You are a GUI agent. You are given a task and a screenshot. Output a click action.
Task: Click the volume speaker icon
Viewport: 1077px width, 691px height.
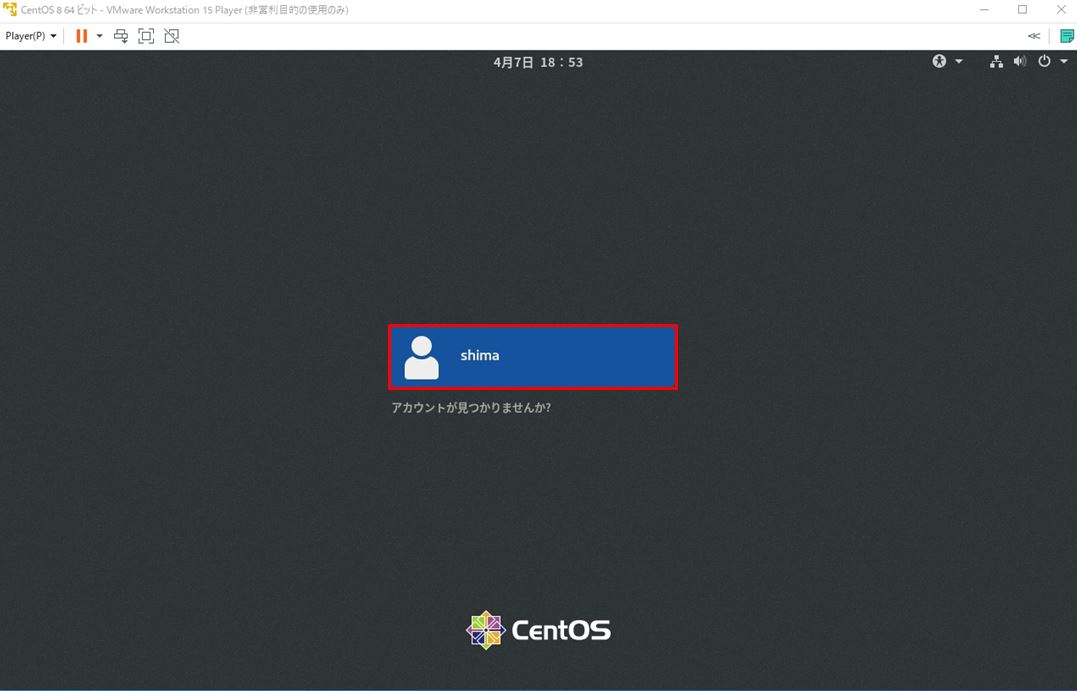(x=1020, y=61)
